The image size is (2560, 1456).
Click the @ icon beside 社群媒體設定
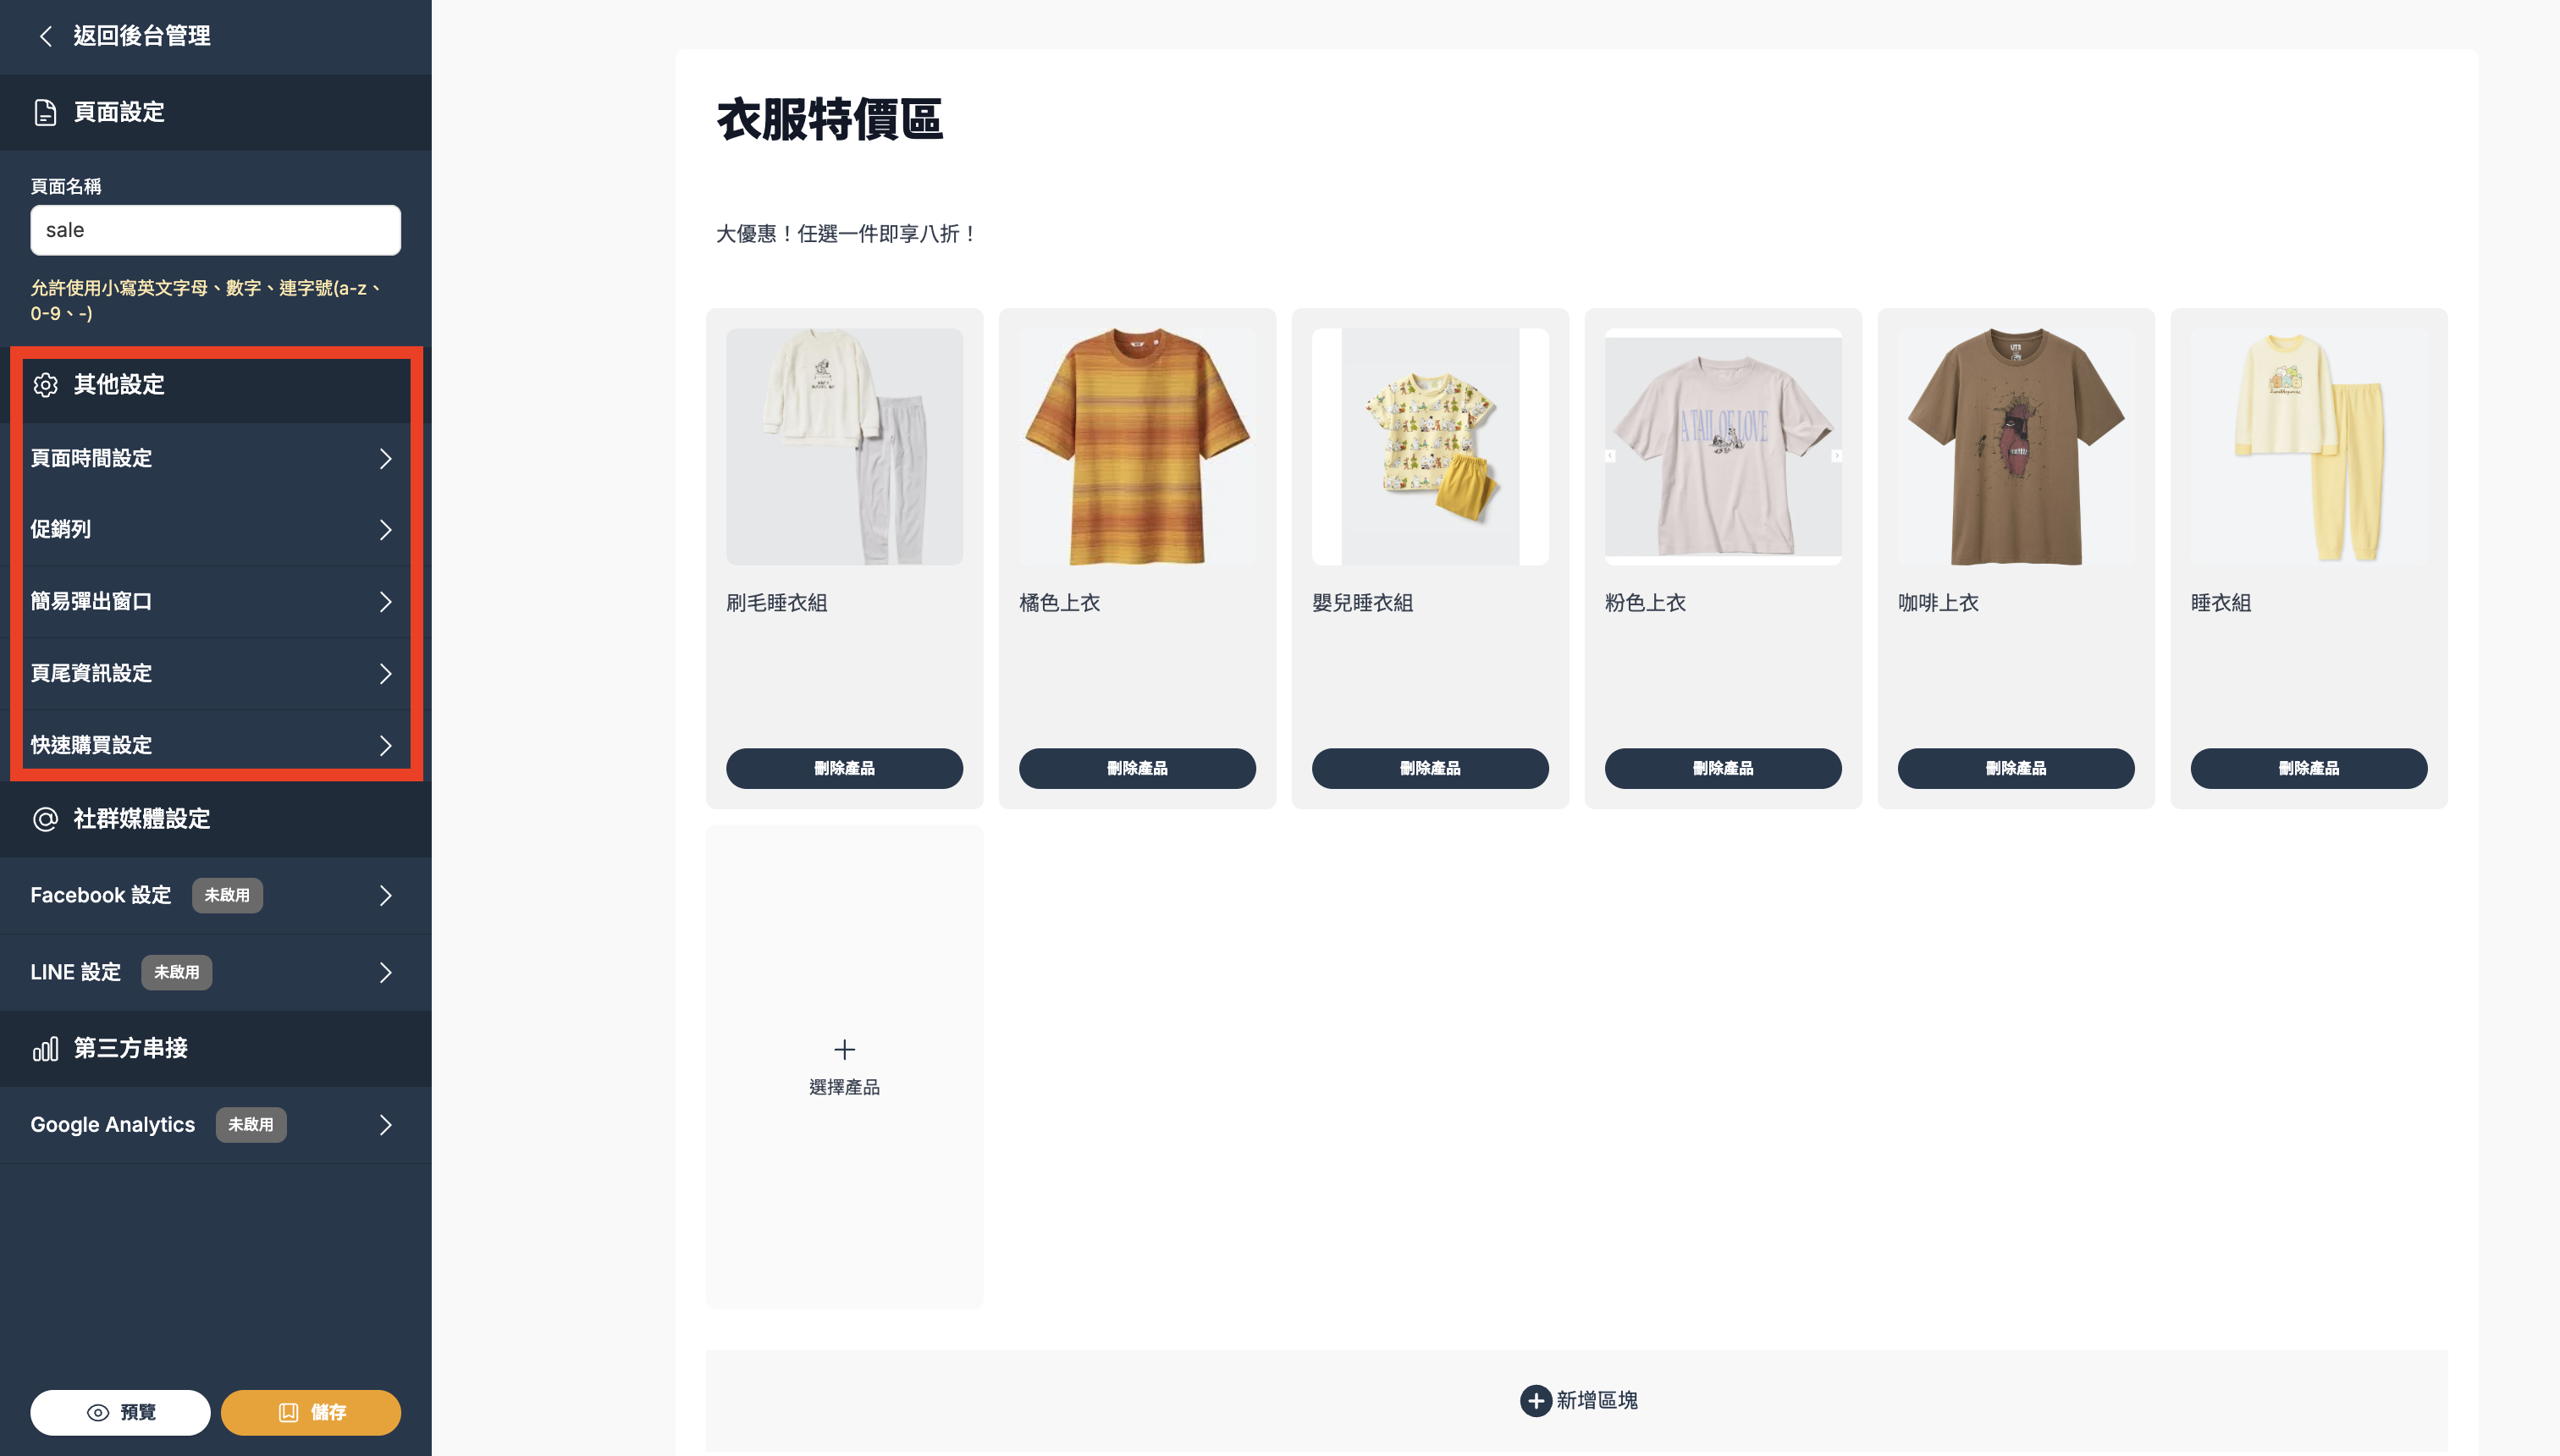tap(45, 819)
